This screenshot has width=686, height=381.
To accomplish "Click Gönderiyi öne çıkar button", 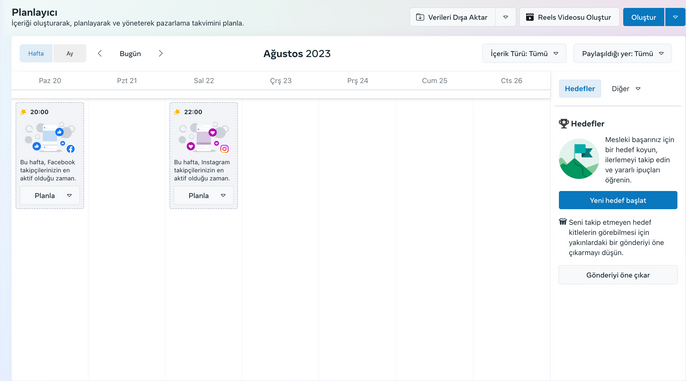I will tap(618, 275).
